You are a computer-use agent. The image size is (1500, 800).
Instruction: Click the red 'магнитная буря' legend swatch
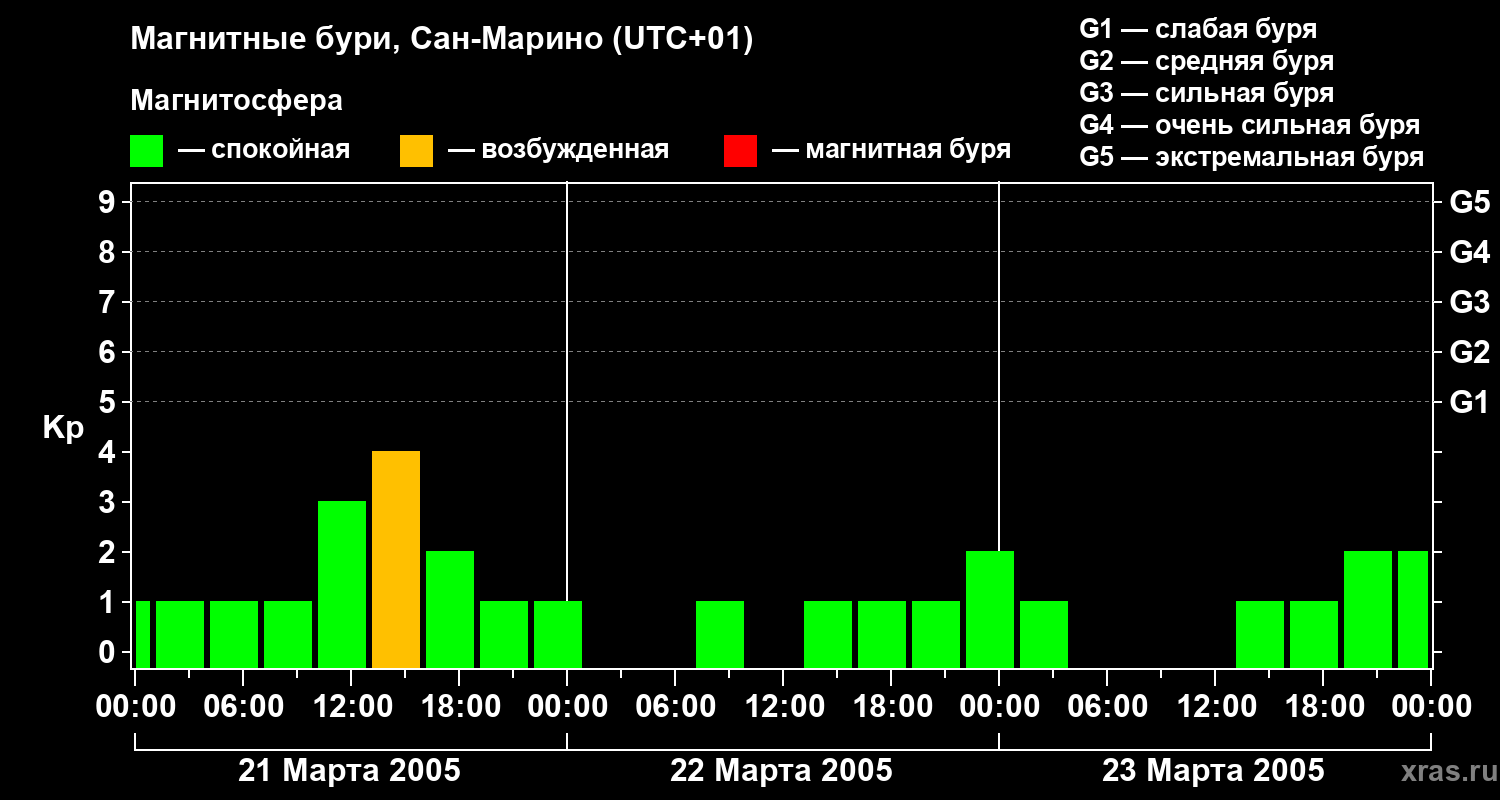(740, 151)
